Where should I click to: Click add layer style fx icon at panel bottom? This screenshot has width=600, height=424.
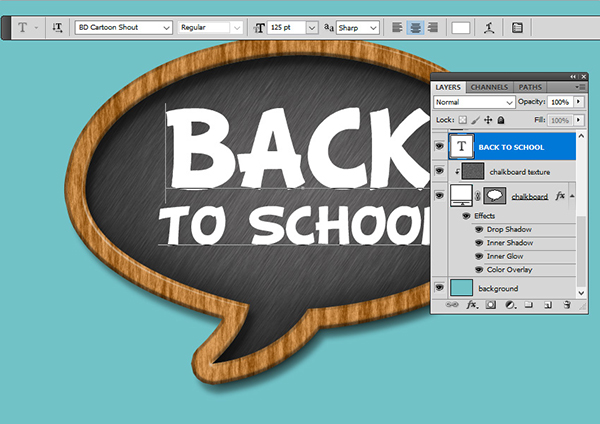tap(471, 305)
